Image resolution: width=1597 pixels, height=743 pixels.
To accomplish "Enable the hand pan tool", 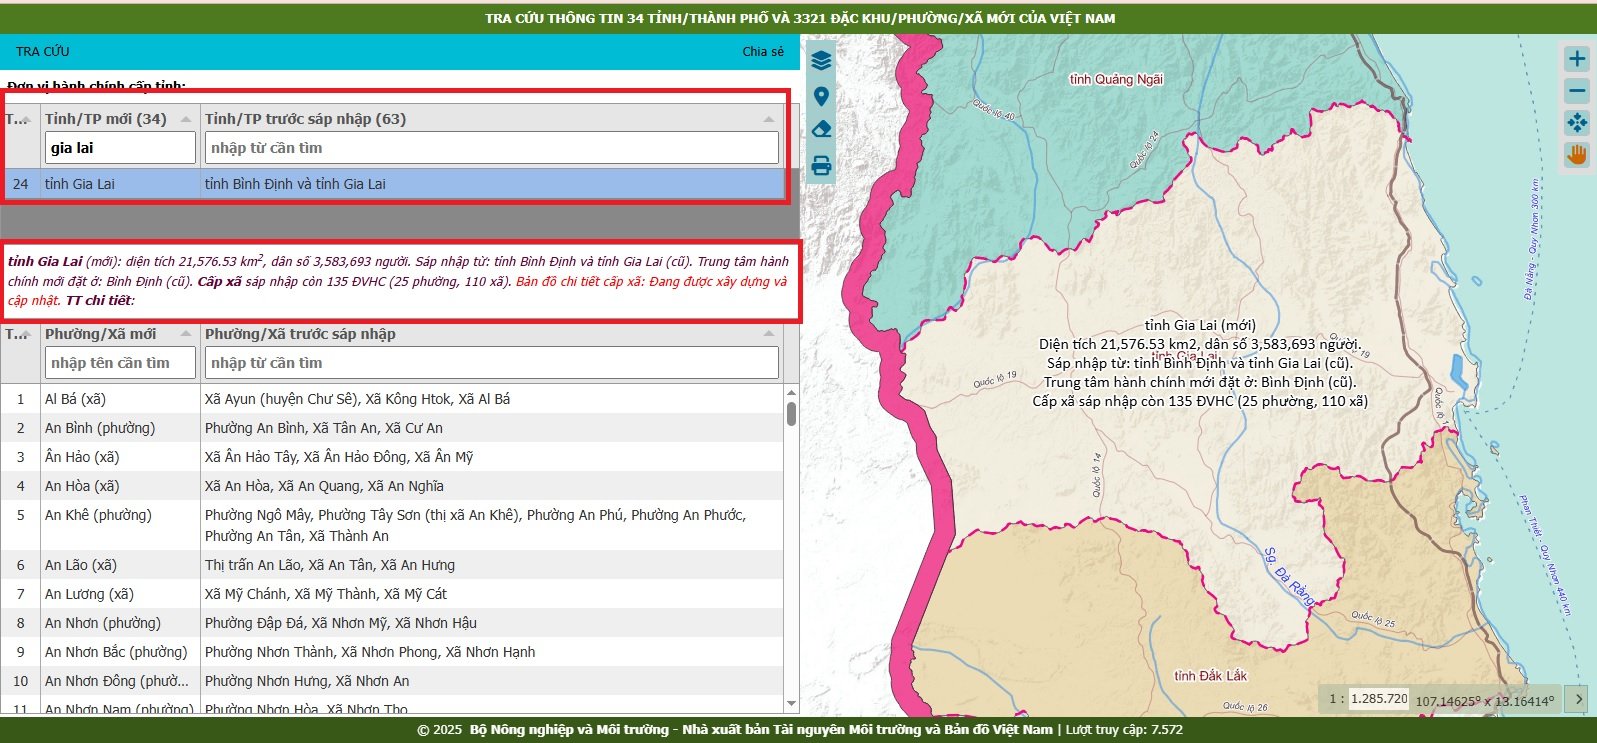I will (x=1577, y=155).
